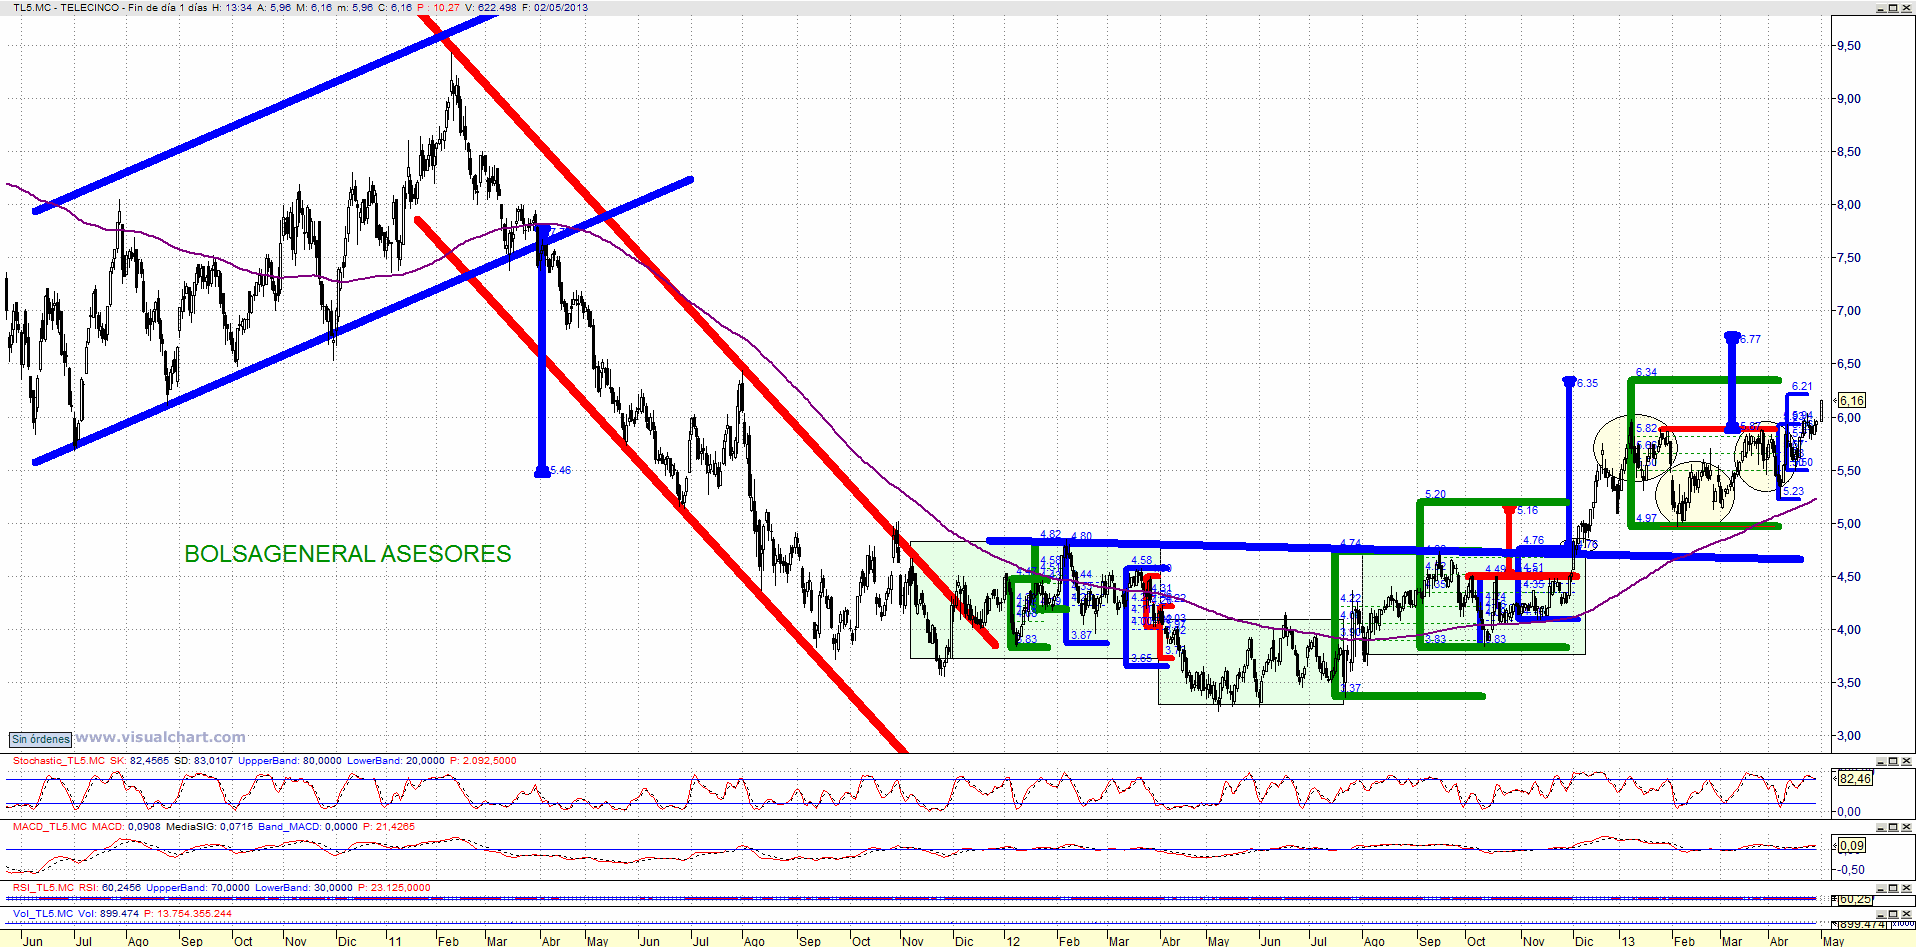Close the RSI indicator panel
Viewport: 1916px width, 947px height.
[x=1906, y=888]
